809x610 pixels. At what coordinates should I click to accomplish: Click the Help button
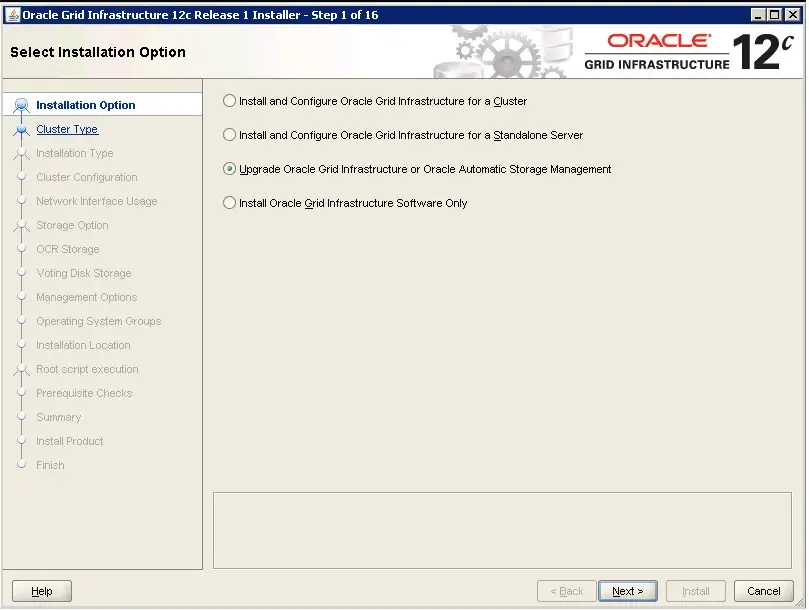tap(42, 591)
